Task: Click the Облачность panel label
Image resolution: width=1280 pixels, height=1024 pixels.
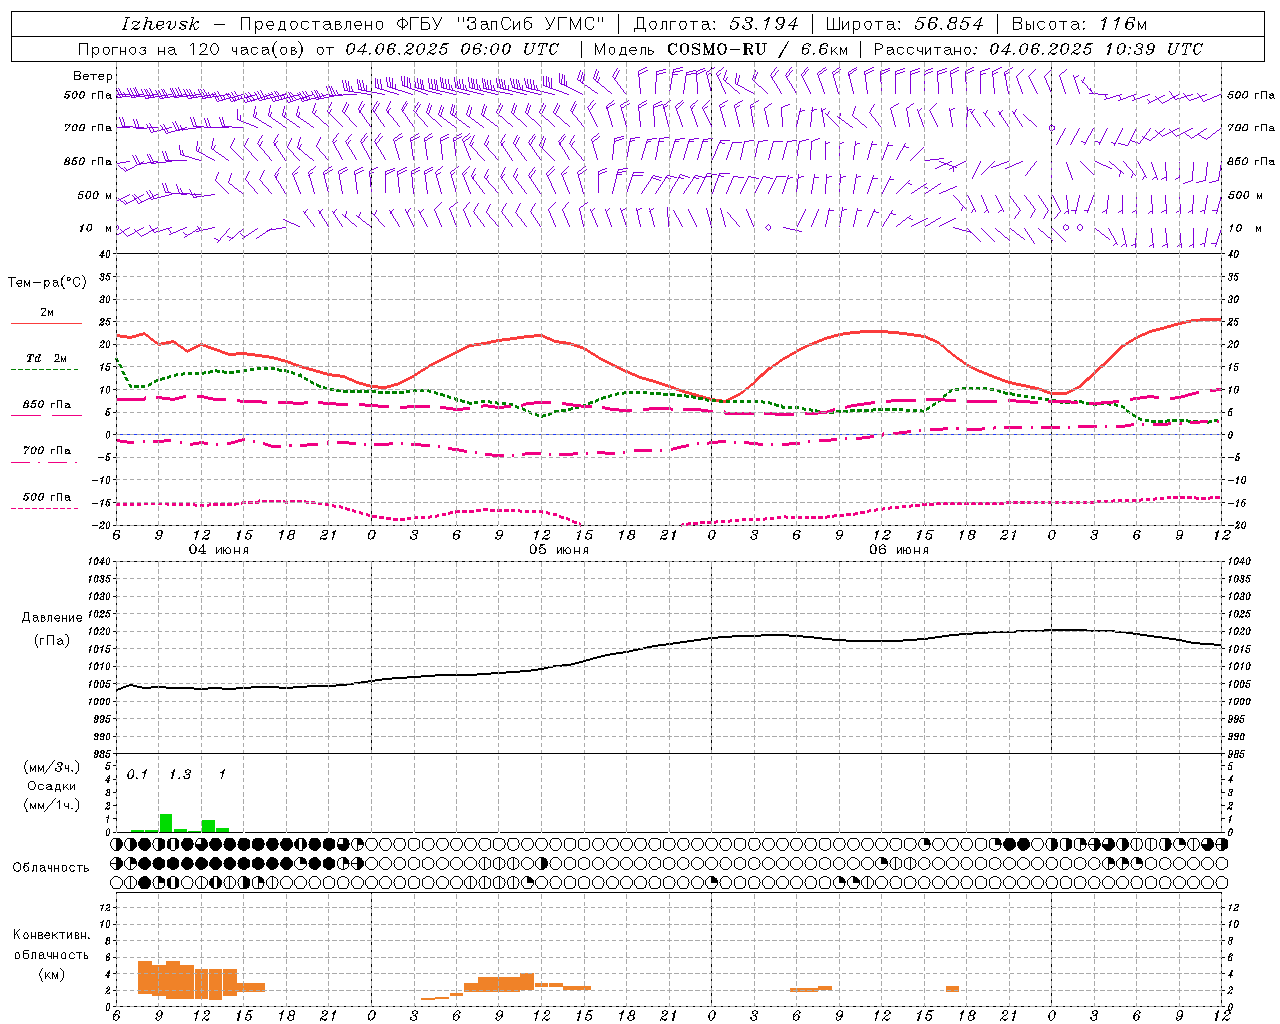Action: click(51, 867)
